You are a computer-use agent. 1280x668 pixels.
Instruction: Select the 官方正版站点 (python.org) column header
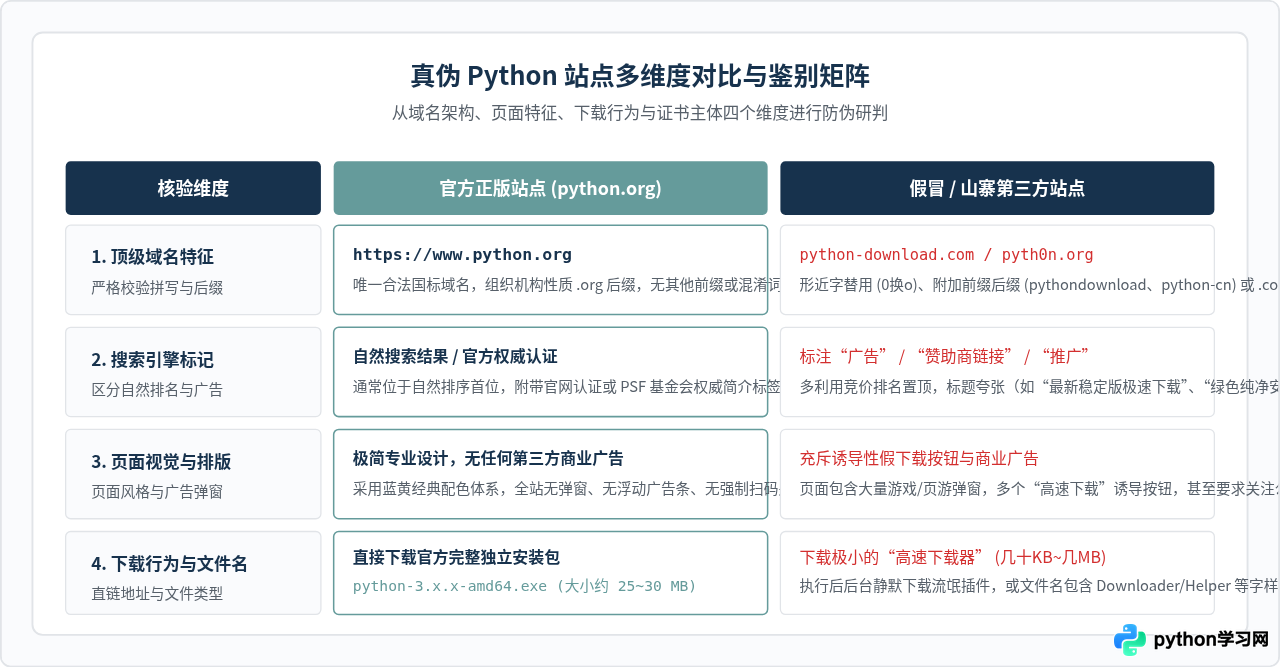coord(551,188)
